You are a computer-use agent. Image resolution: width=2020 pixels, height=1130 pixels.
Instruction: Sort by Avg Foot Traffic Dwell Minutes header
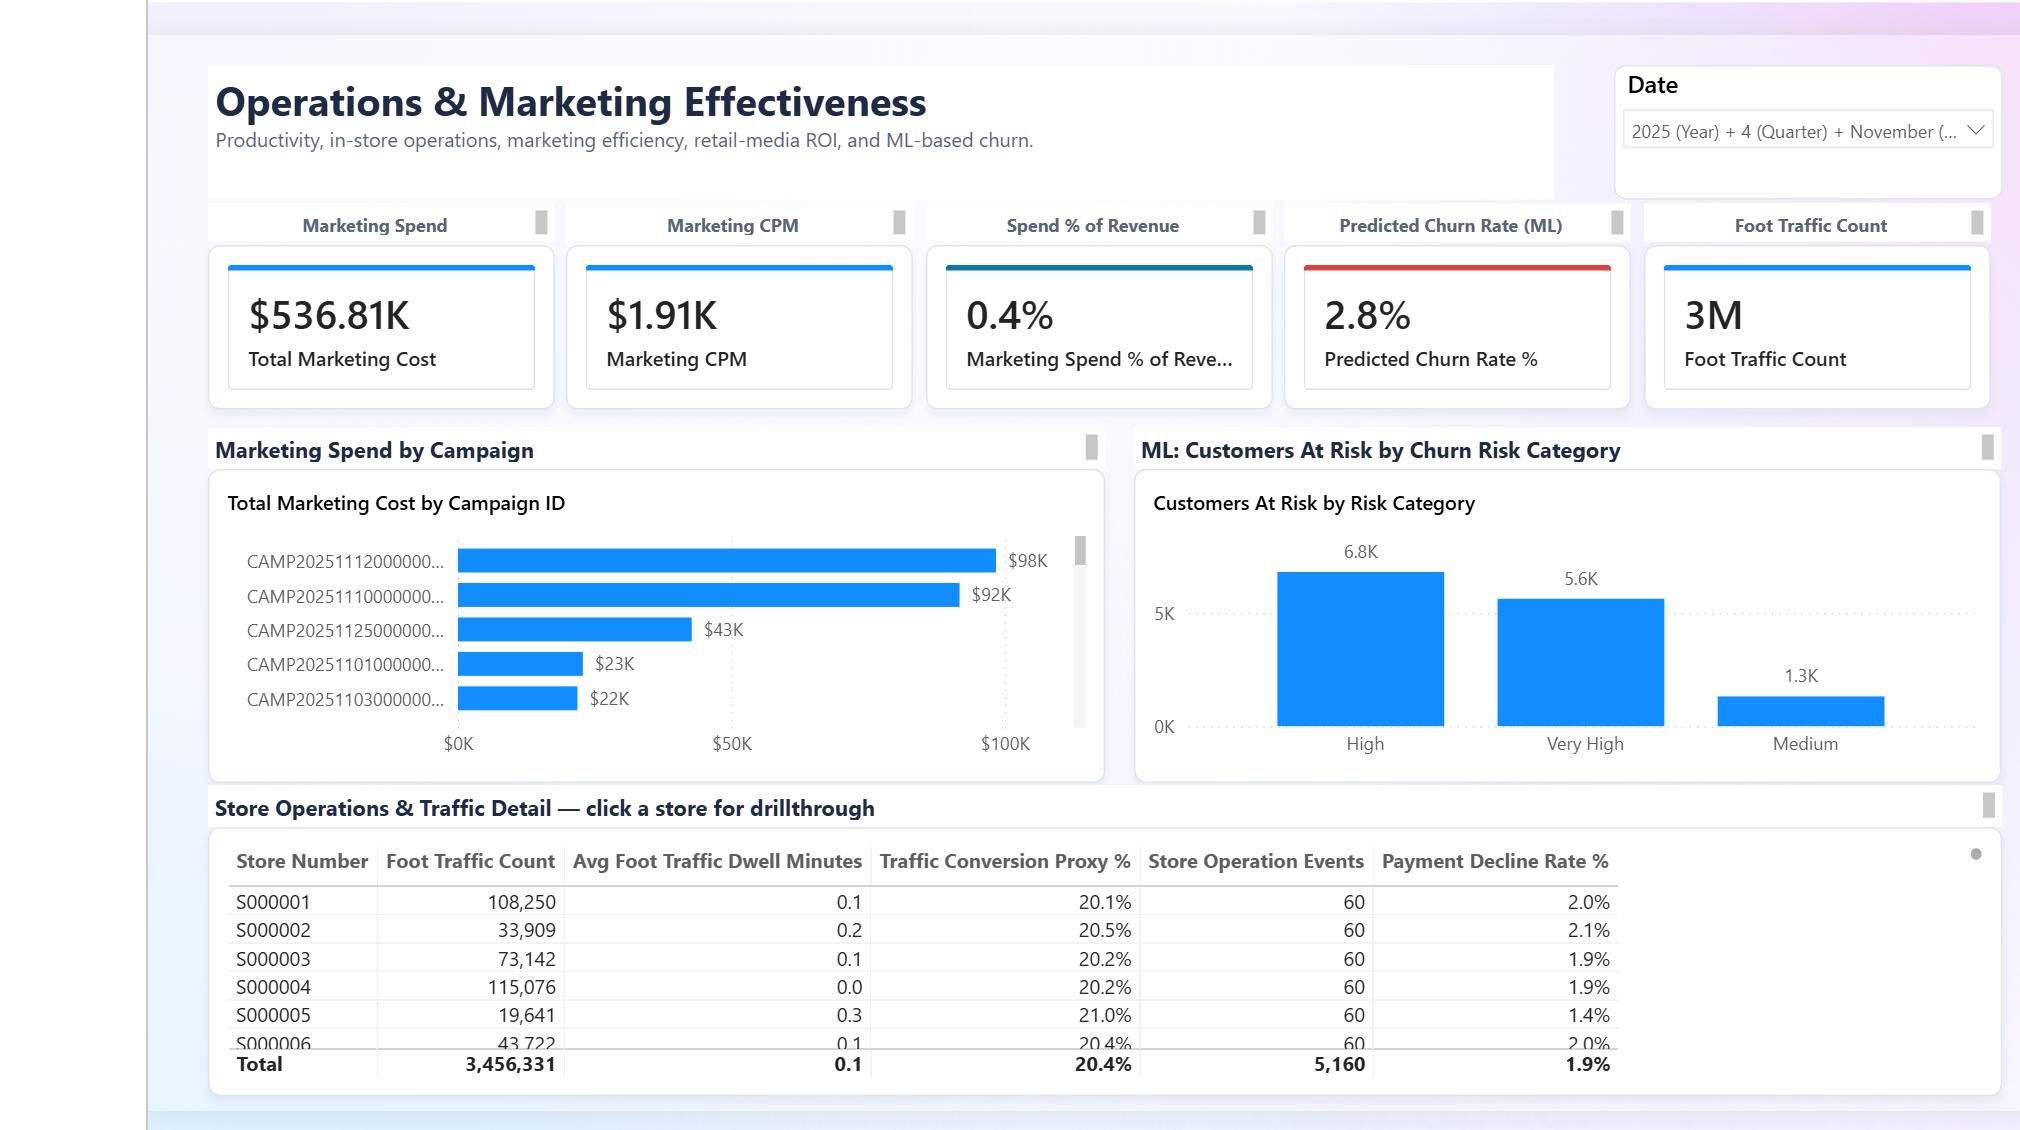tap(717, 861)
